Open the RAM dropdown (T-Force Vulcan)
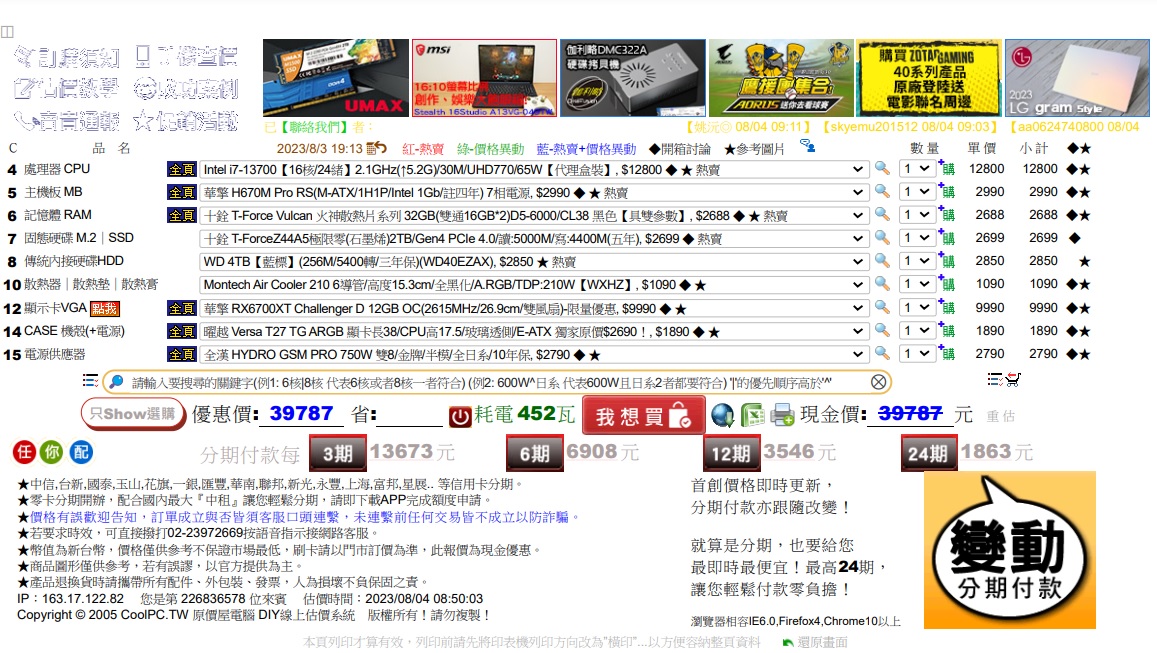This screenshot has height=653, width=1157. pos(533,215)
